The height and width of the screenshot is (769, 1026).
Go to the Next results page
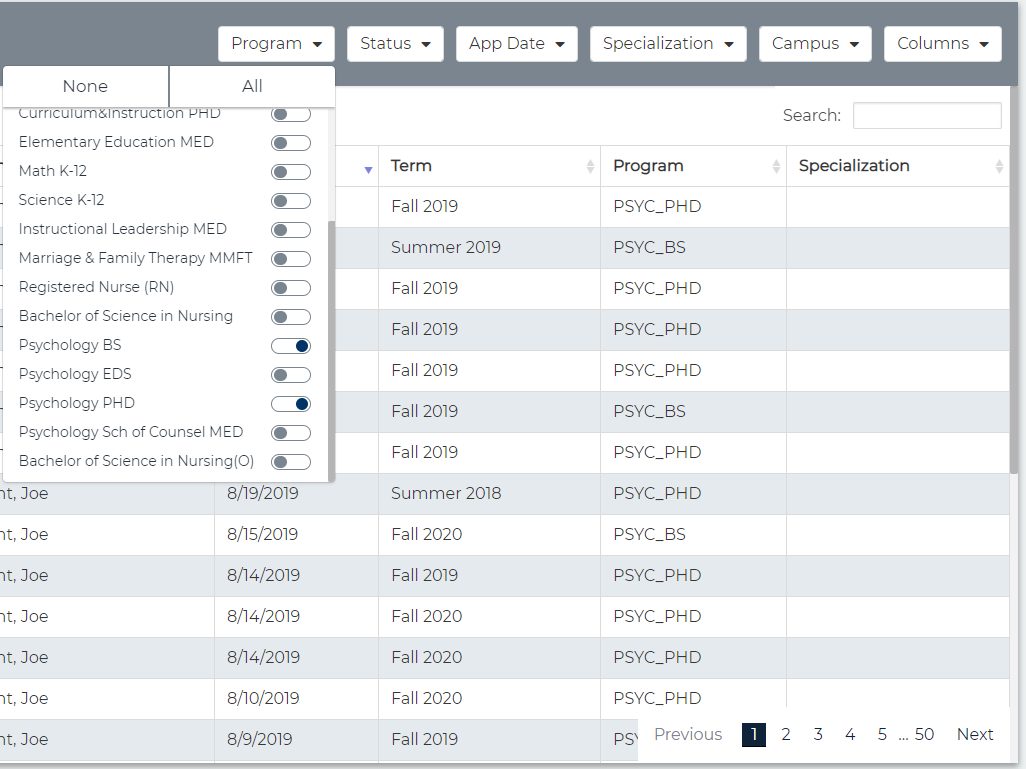974,735
